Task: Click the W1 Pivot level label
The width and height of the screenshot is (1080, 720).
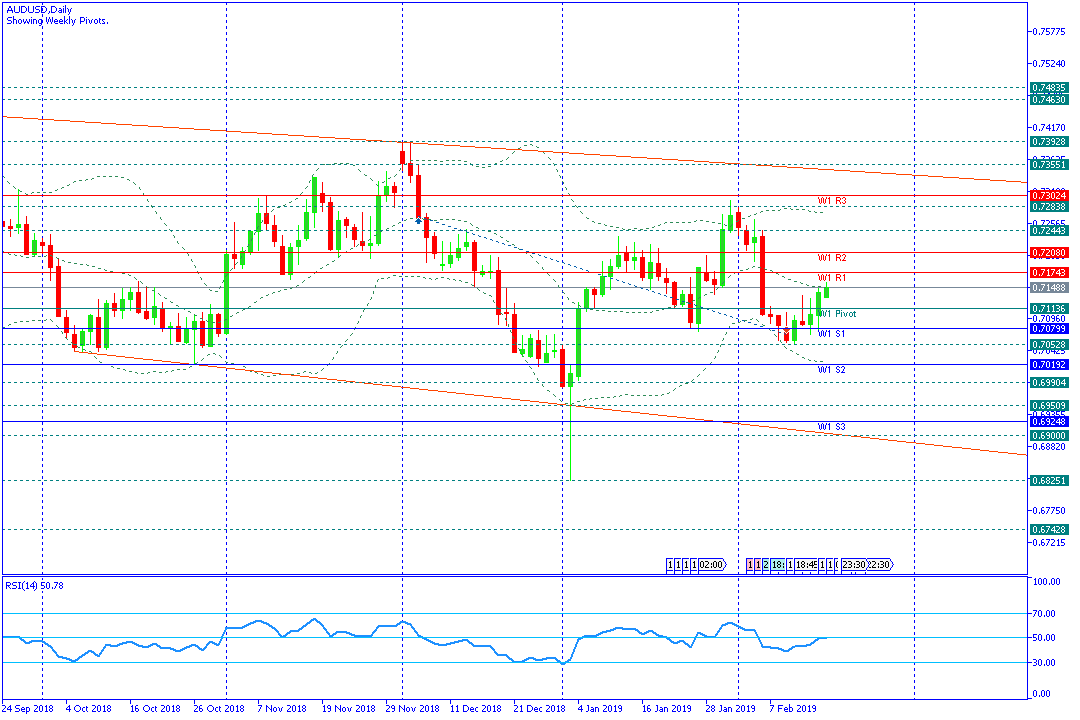Action: coord(836,313)
